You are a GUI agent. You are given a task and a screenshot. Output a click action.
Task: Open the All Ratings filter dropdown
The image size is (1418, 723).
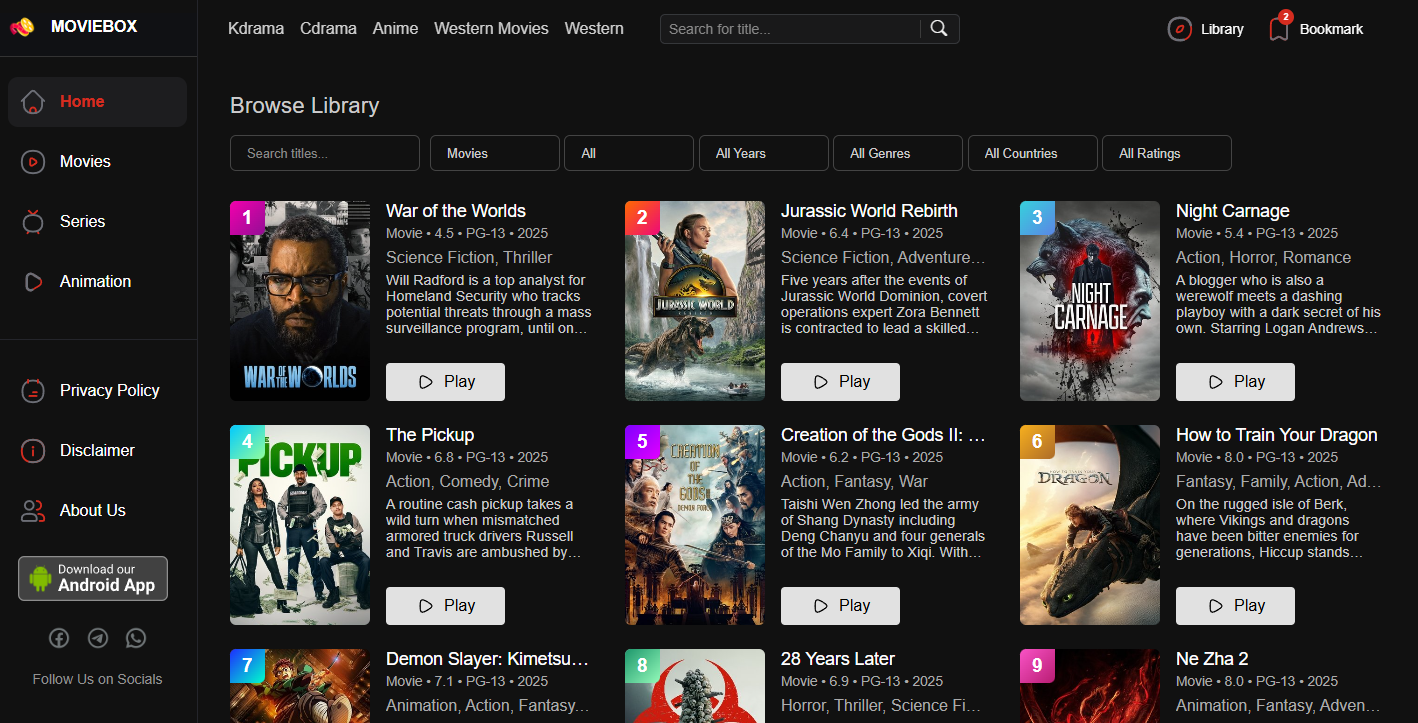pos(1167,153)
